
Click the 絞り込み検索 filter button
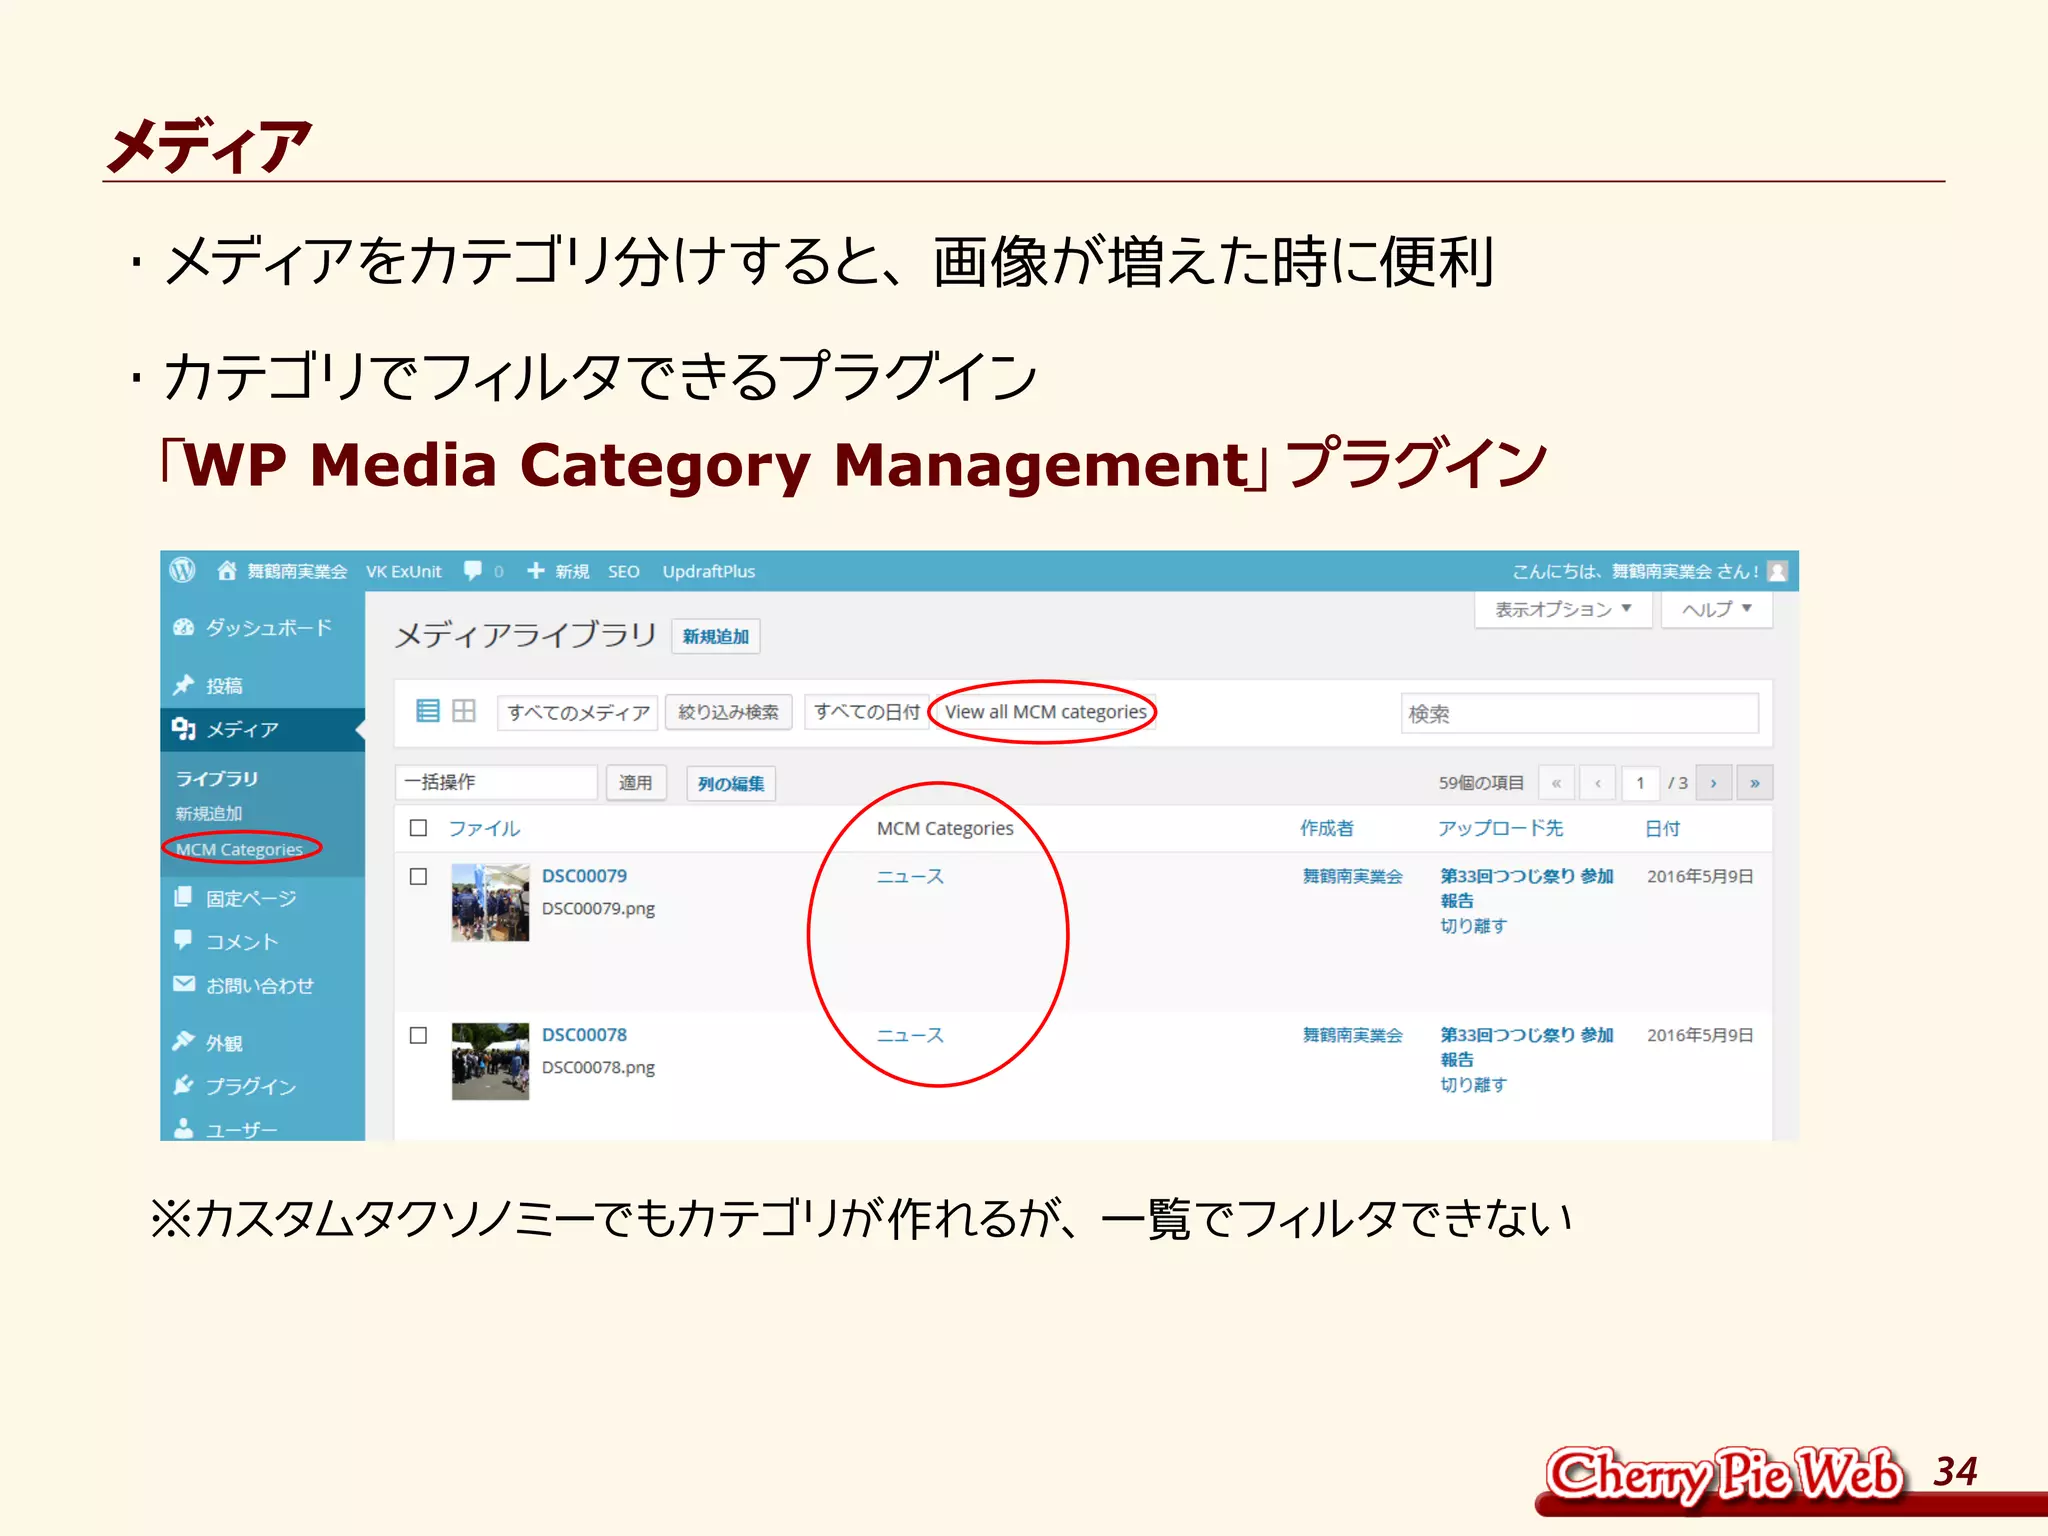click(x=728, y=712)
